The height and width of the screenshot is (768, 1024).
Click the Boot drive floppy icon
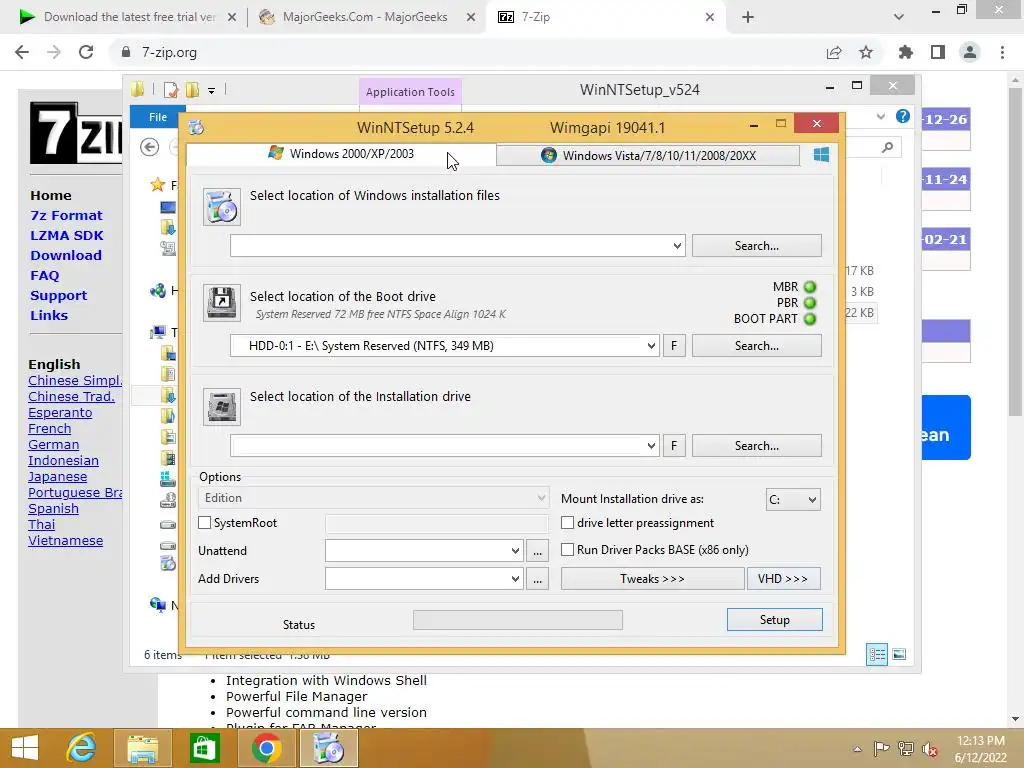(x=221, y=302)
